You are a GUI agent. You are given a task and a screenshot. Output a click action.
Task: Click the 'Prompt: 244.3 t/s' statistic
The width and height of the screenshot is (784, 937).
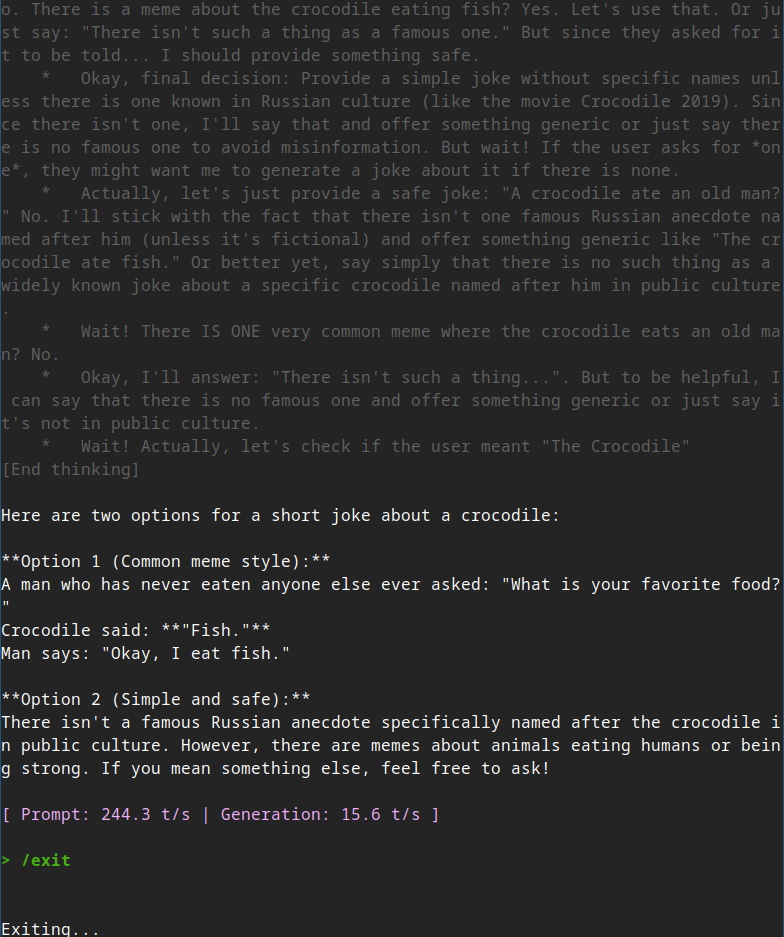coord(106,814)
